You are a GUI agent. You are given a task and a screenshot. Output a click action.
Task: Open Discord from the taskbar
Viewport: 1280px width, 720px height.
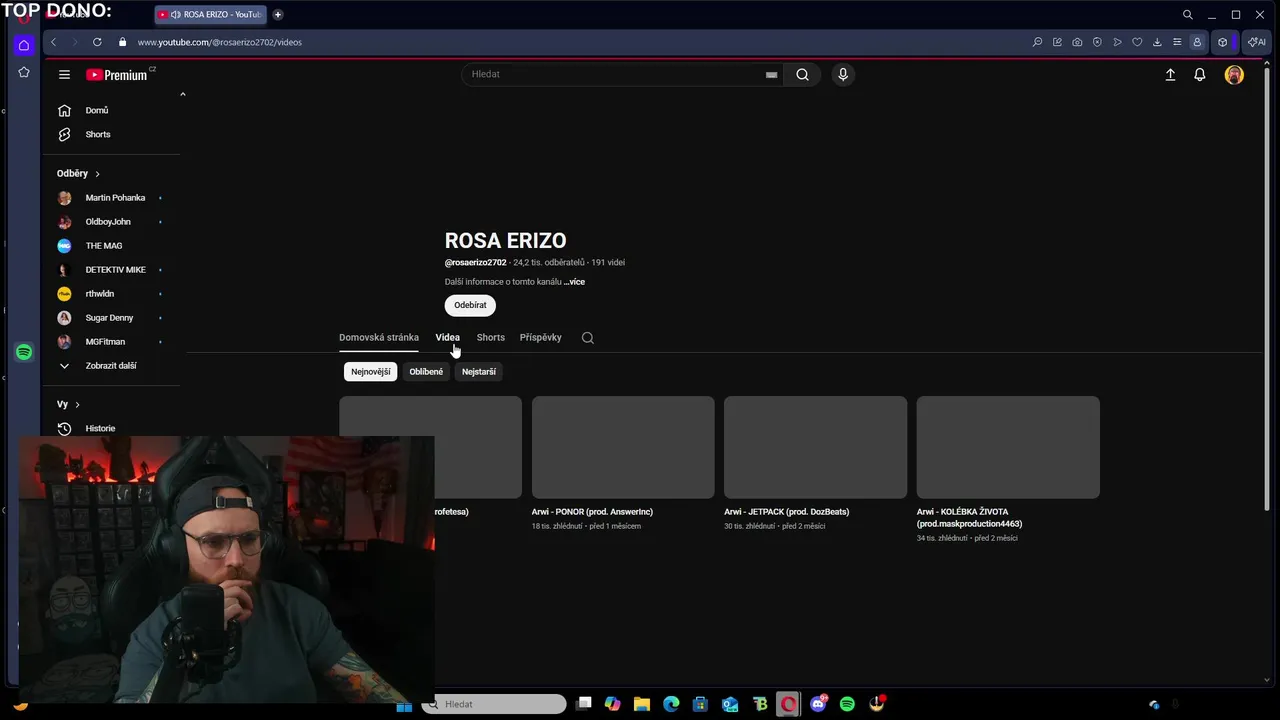click(x=818, y=704)
